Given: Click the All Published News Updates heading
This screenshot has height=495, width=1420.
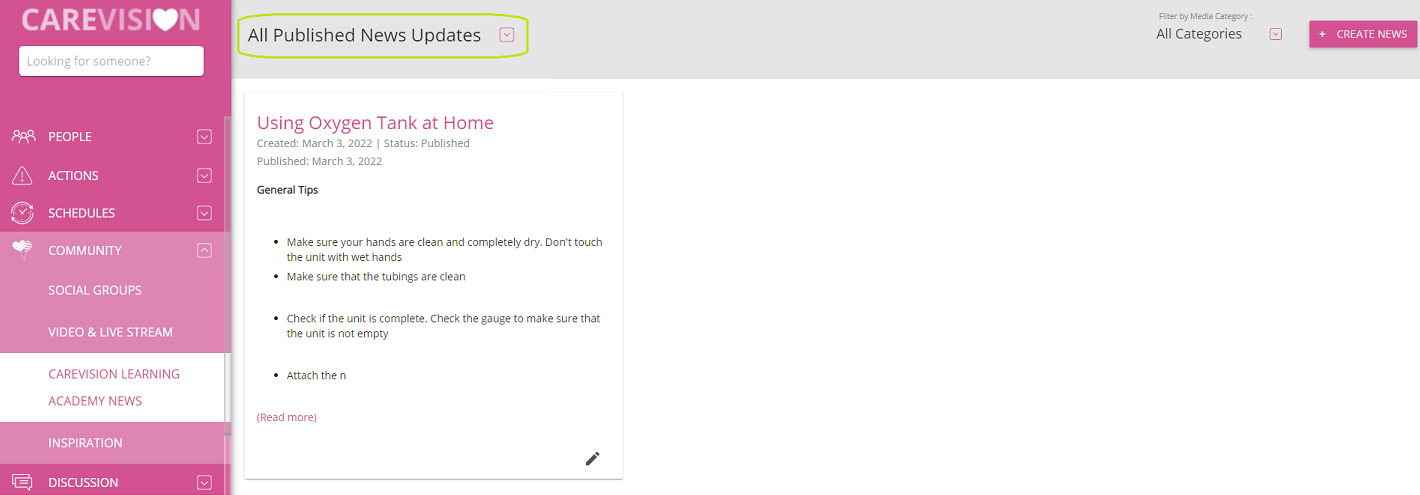Looking at the screenshot, I should click(364, 35).
